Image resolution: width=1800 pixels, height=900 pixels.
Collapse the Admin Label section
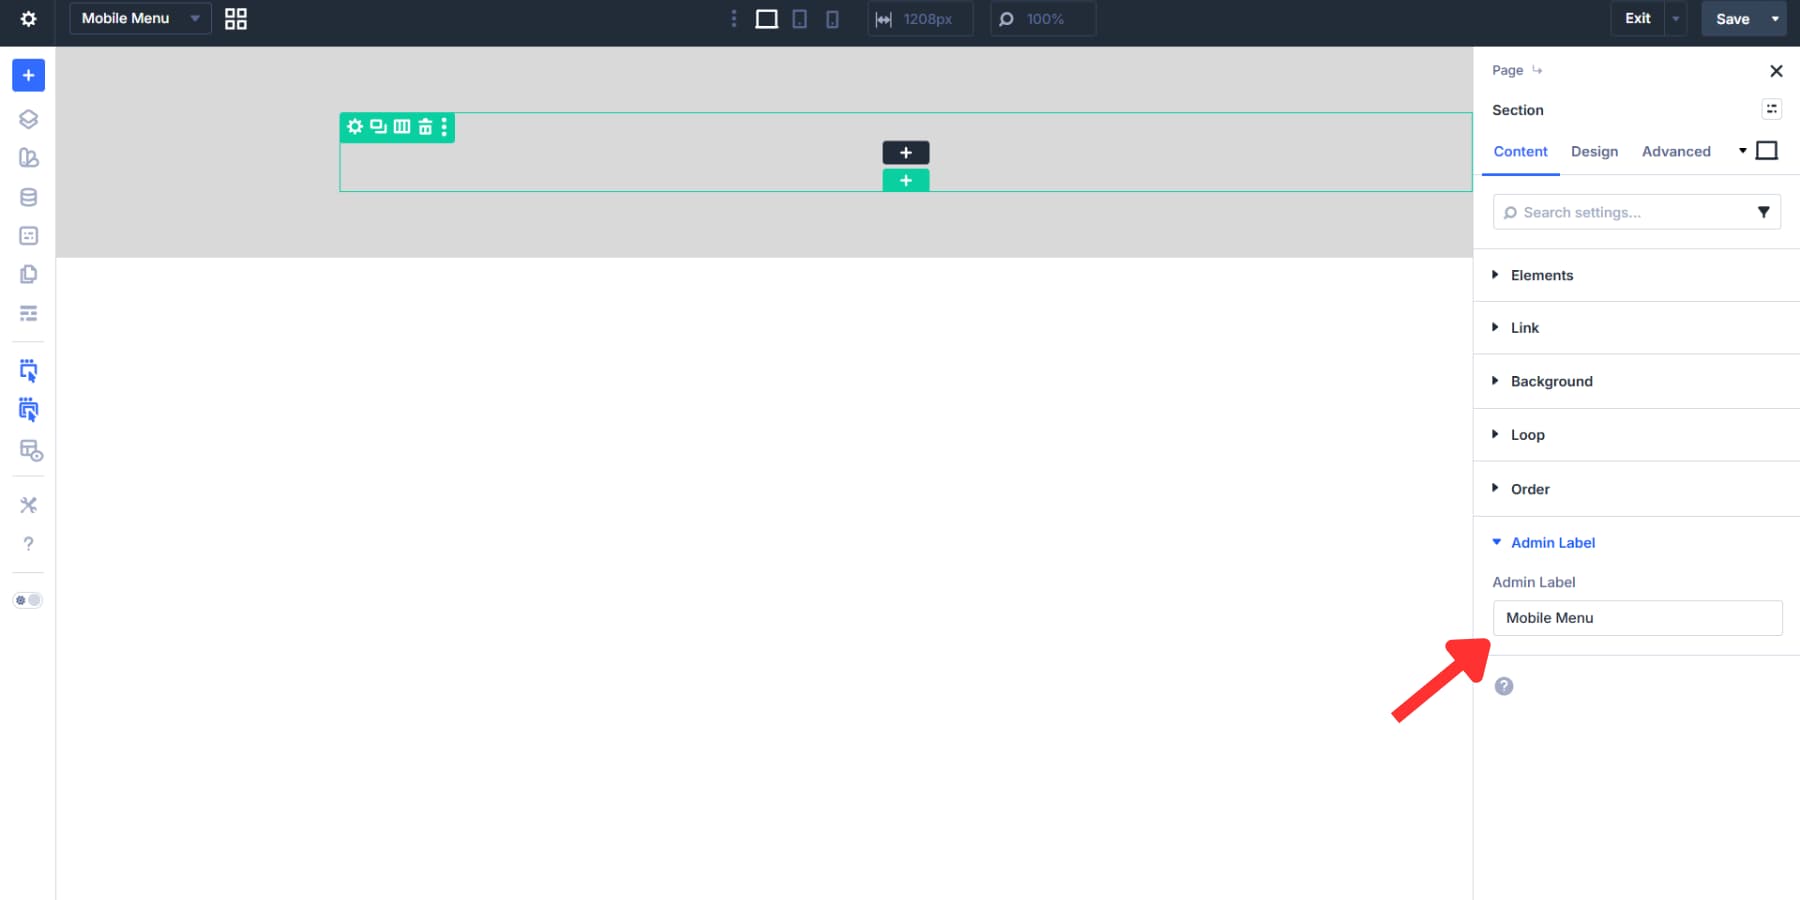pos(1552,542)
